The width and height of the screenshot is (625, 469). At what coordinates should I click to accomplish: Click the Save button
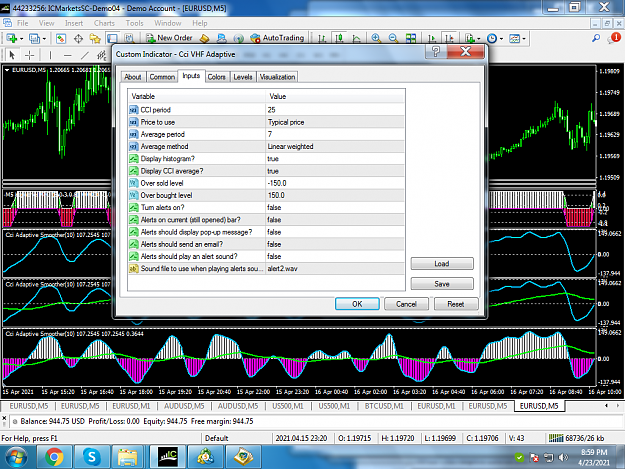pos(442,284)
